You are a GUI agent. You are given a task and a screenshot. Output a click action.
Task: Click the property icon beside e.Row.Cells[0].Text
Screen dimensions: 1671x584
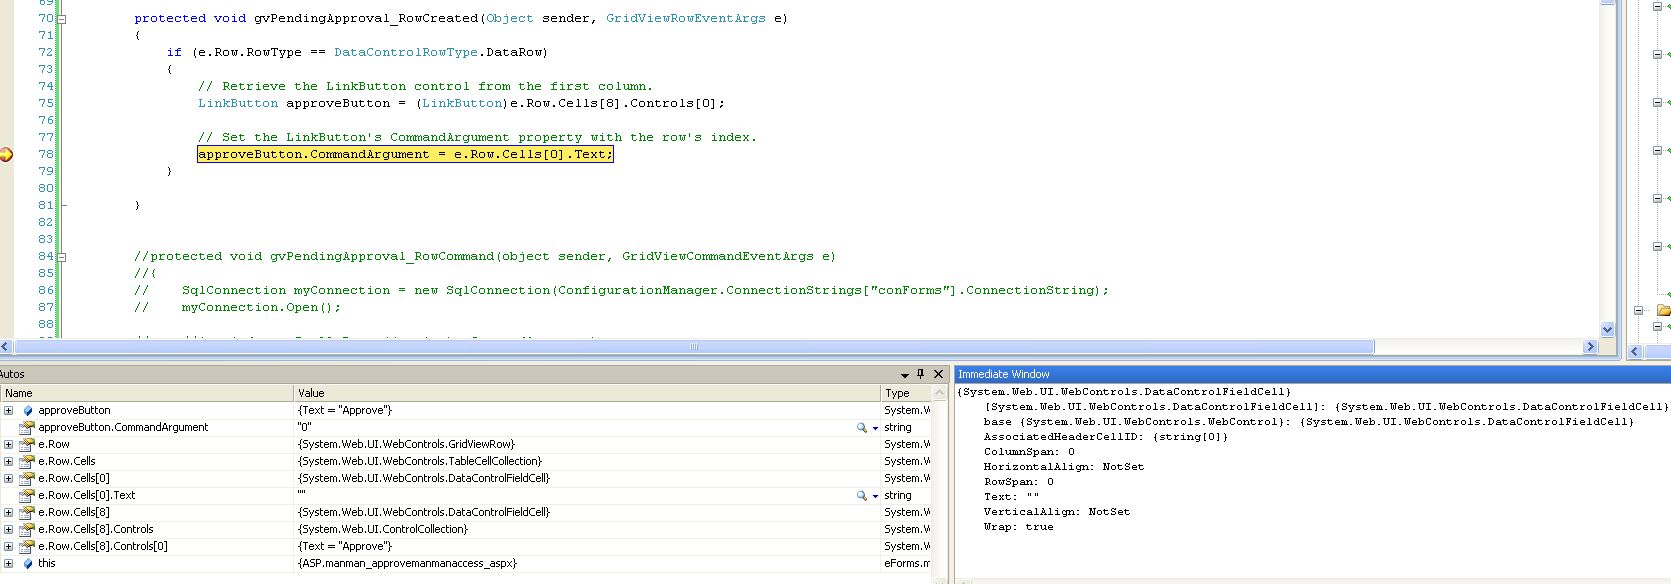(28, 495)
